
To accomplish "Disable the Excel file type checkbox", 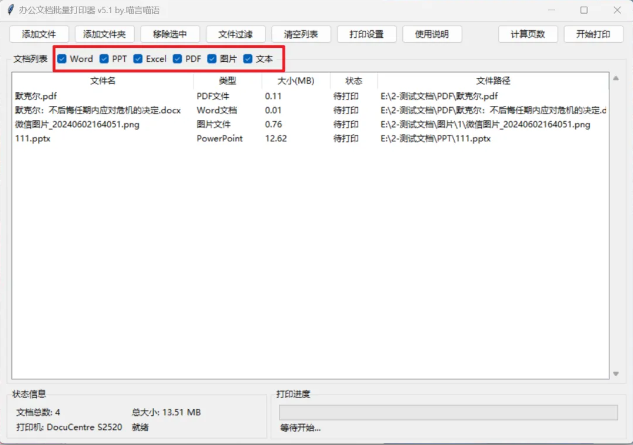I will (139, 59).
